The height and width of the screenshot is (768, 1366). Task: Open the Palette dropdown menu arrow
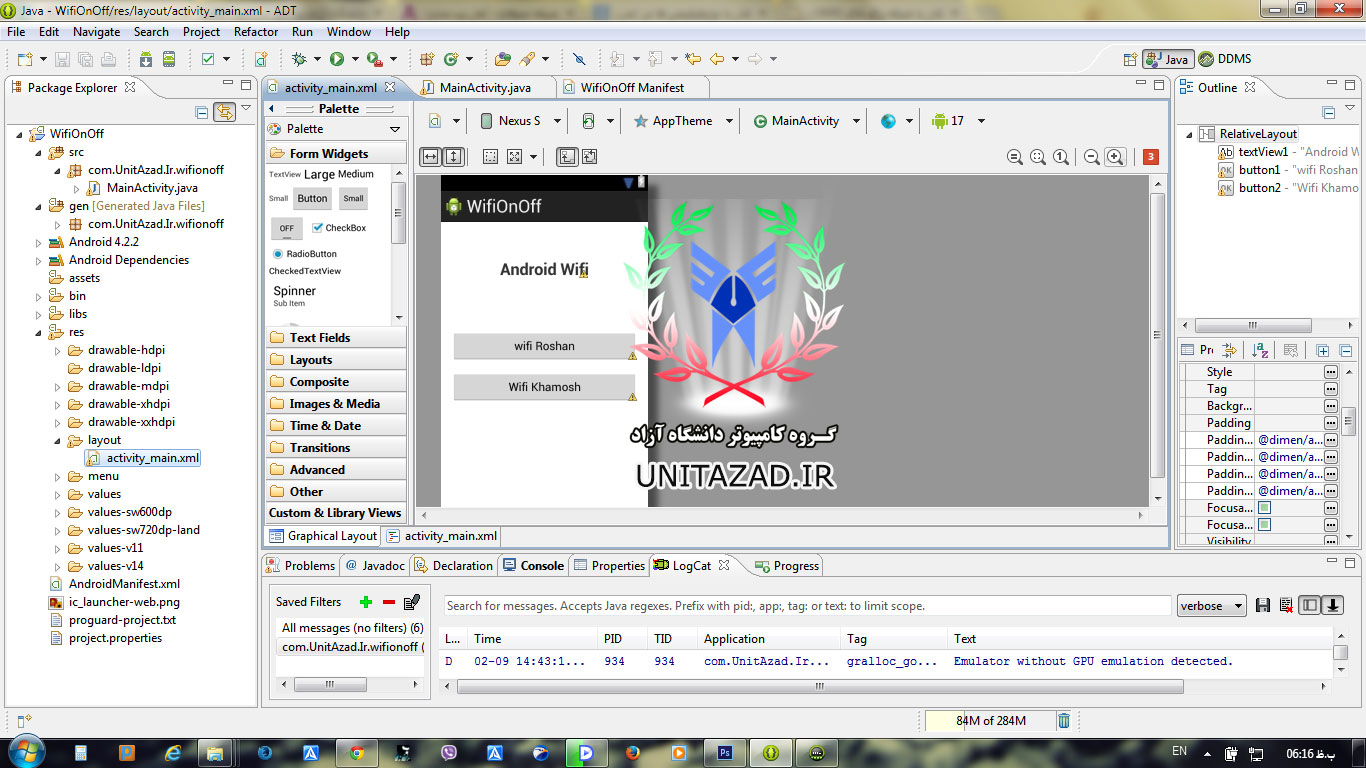[395, 129]
